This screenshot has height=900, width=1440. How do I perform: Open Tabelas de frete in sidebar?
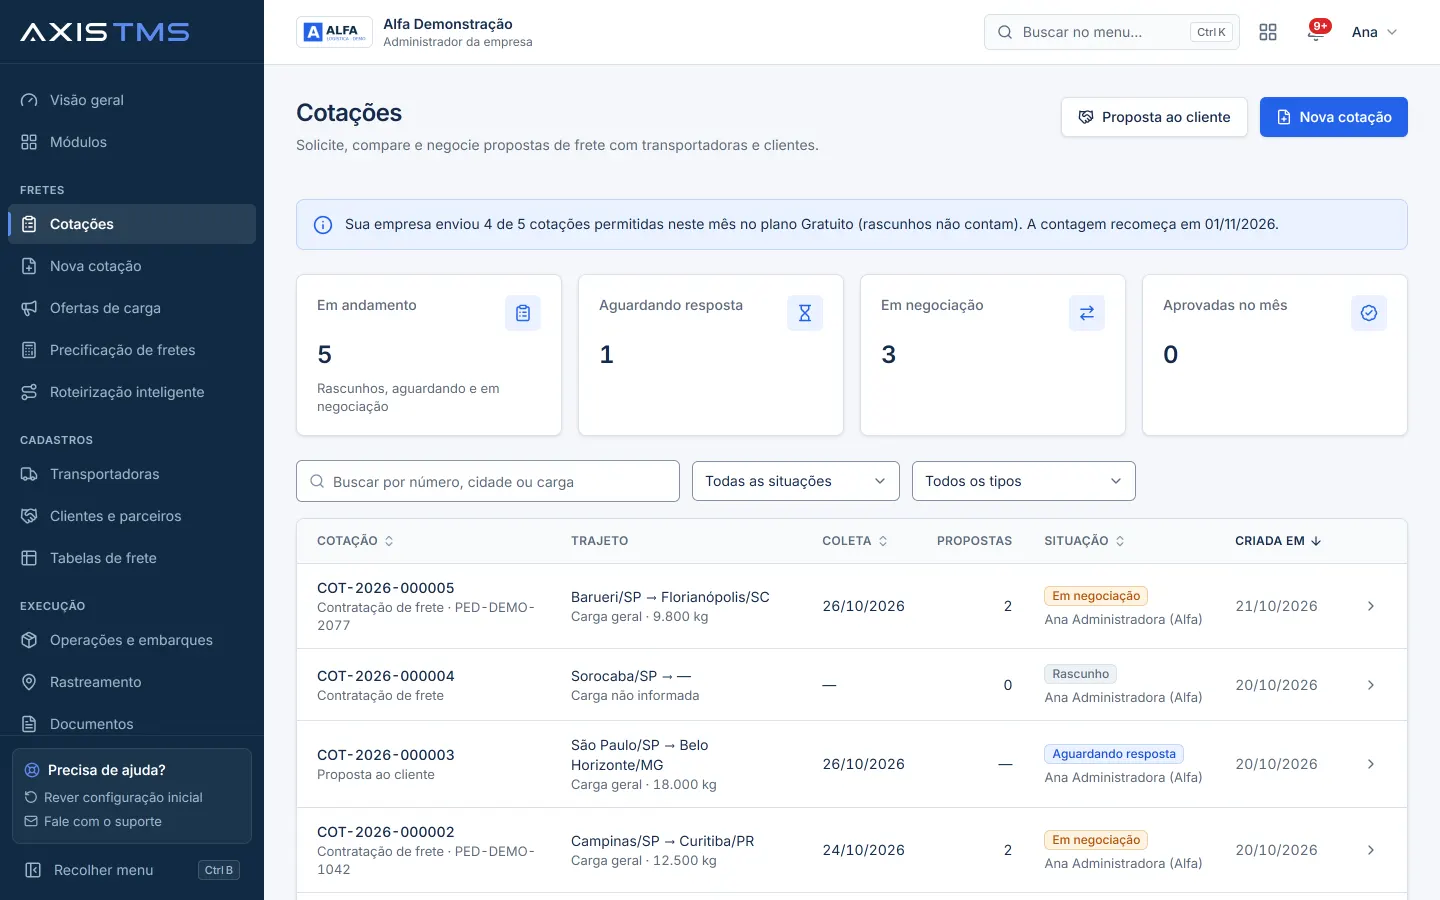tap(132, 558)
